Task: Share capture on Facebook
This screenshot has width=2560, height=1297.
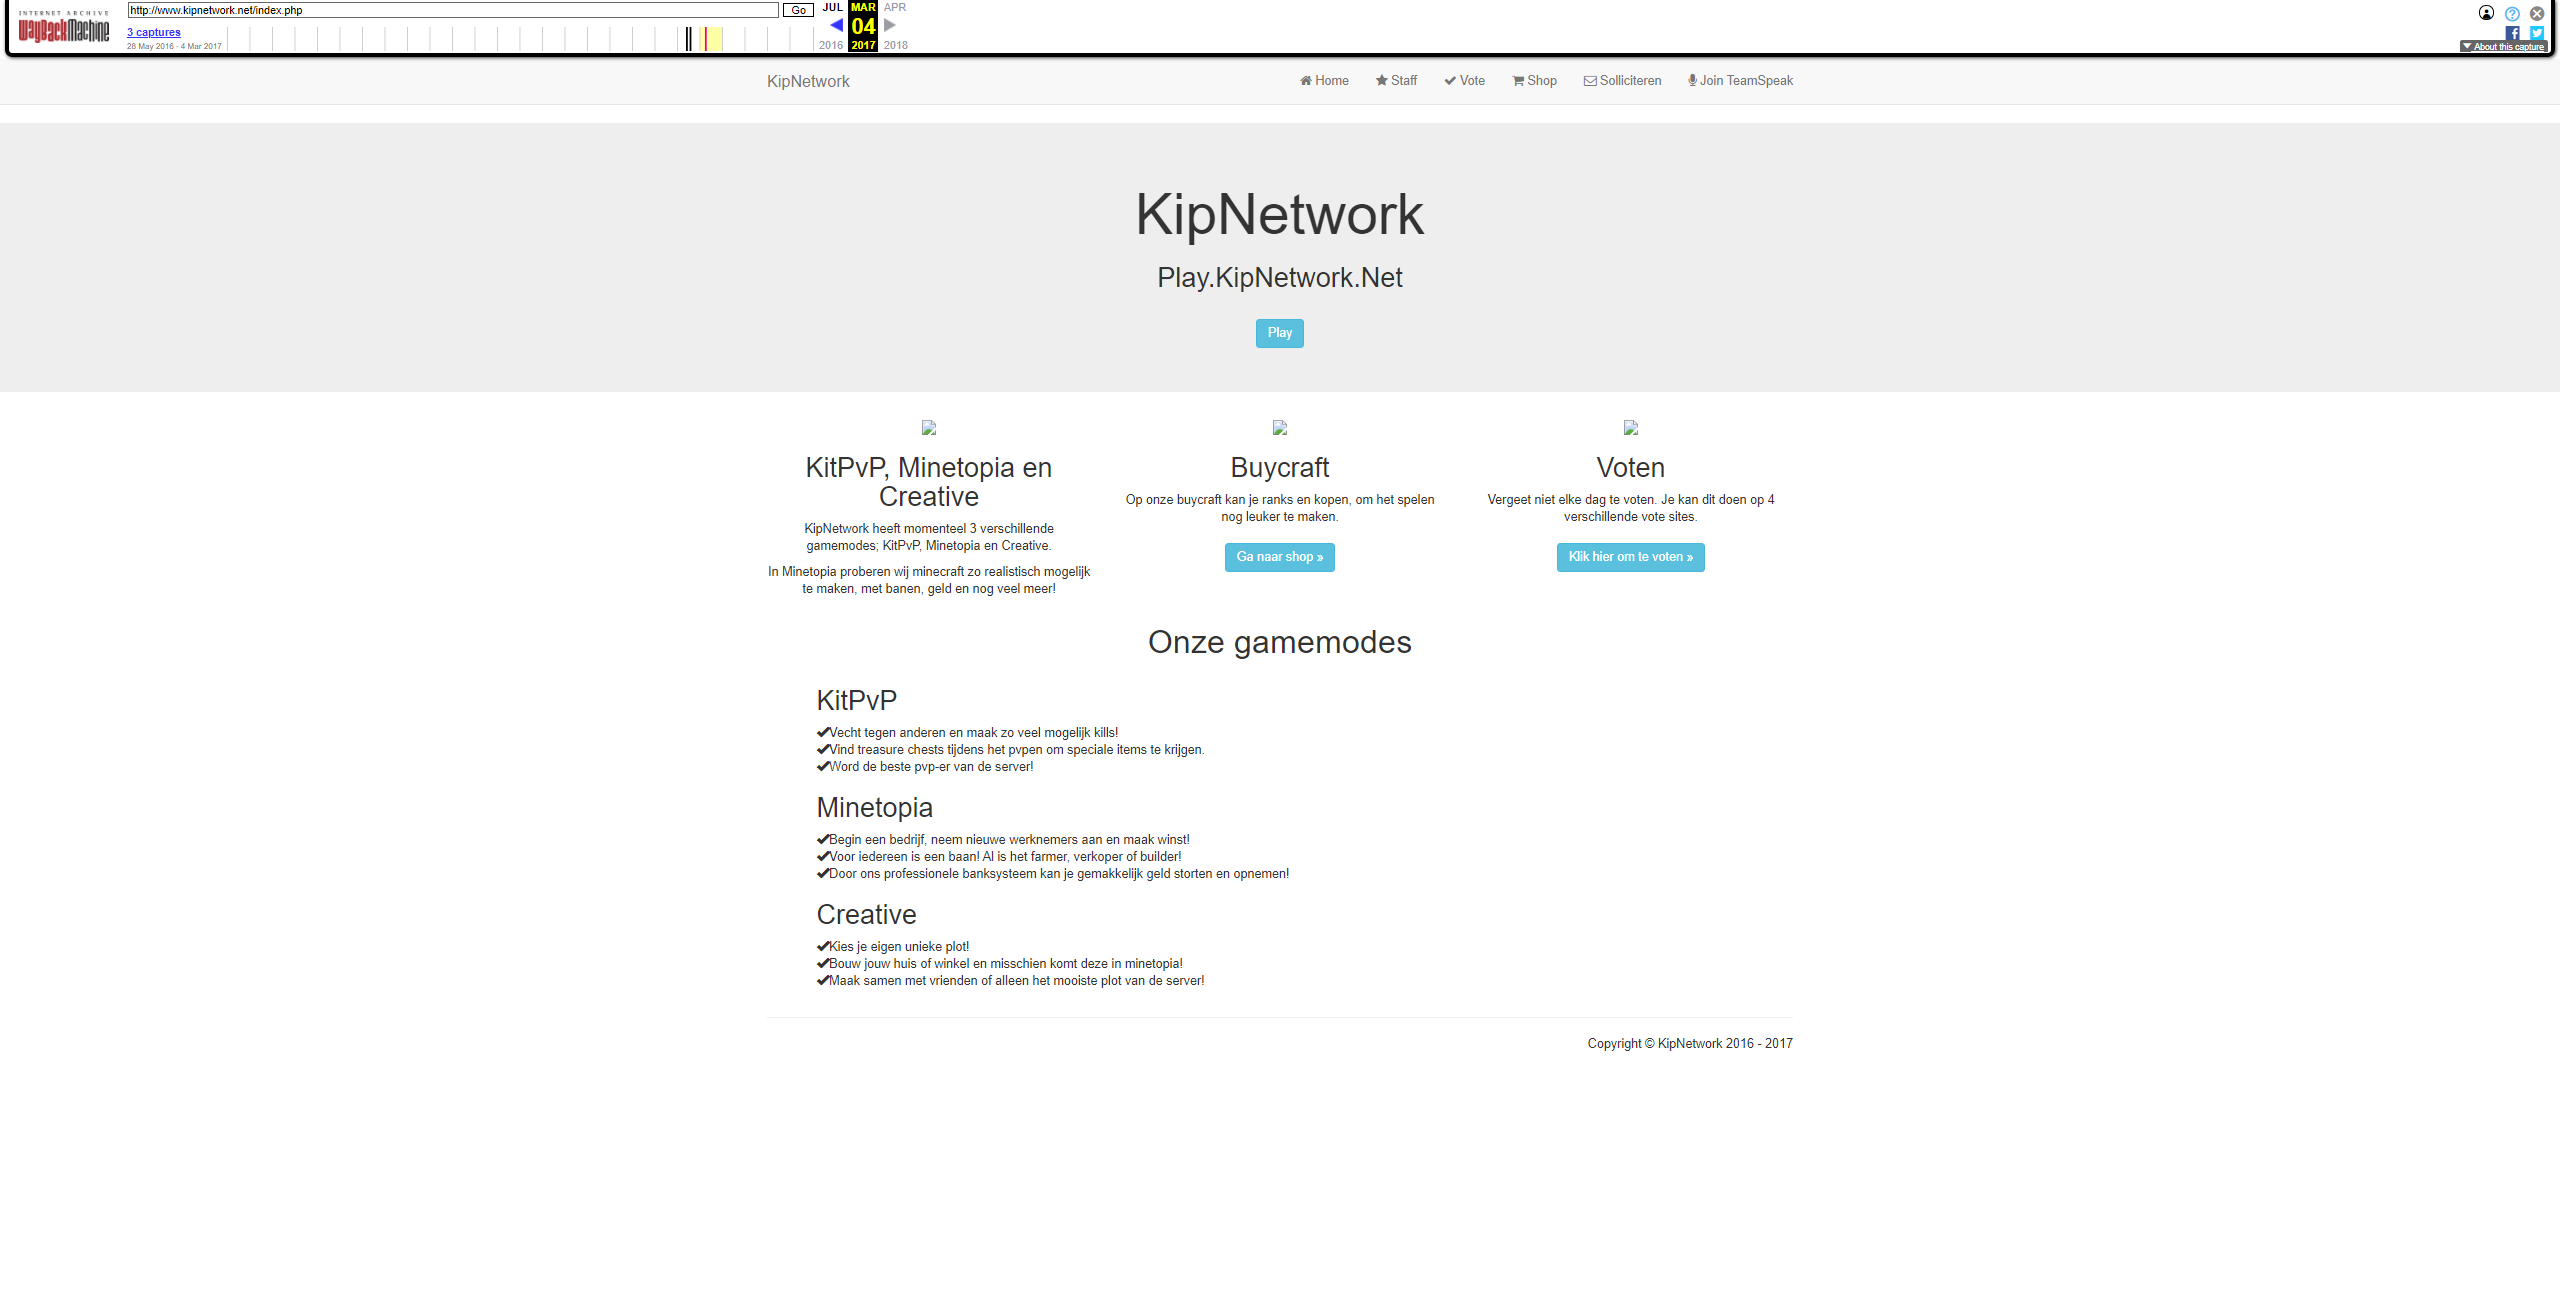Action: [2513, 33]
